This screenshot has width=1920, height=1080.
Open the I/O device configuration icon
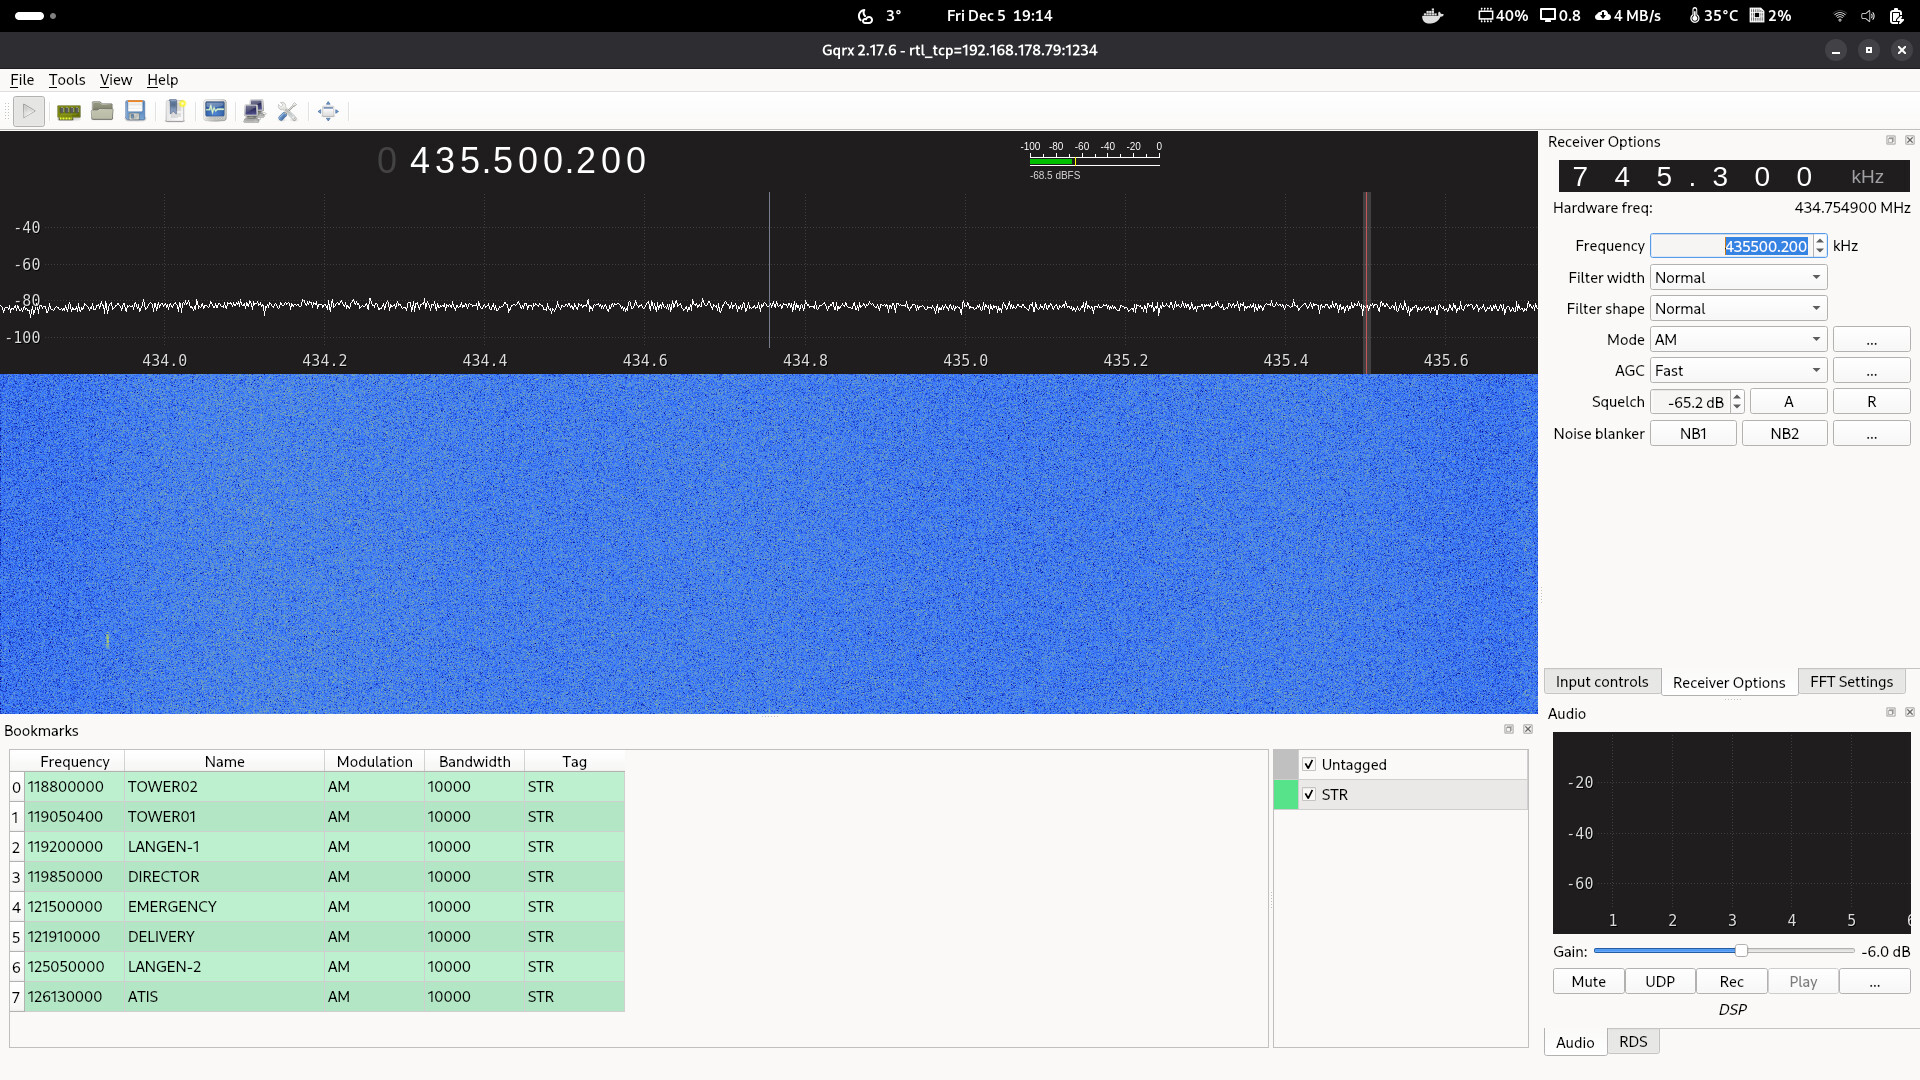pos(68,111)
